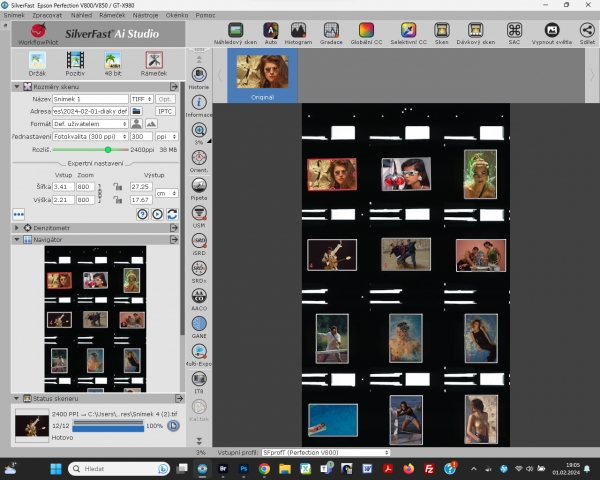Click the 48 bit depth icon

pos(113,64)
